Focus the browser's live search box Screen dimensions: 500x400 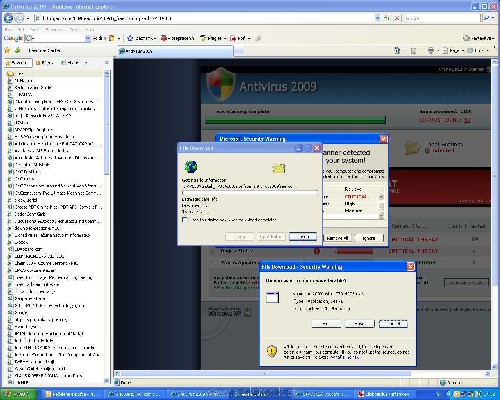click(x=442, y=18)
